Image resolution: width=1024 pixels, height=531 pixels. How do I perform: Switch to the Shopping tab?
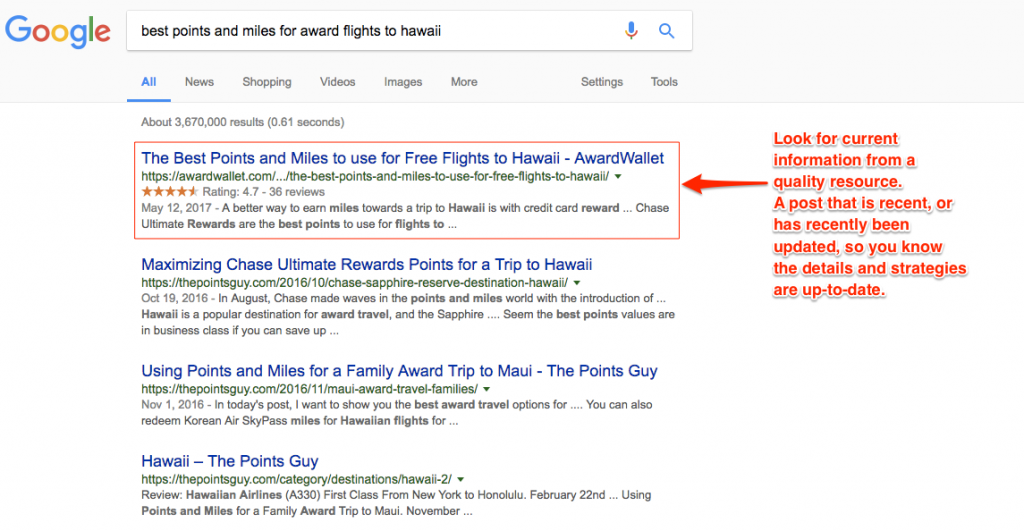click(267, 82)
